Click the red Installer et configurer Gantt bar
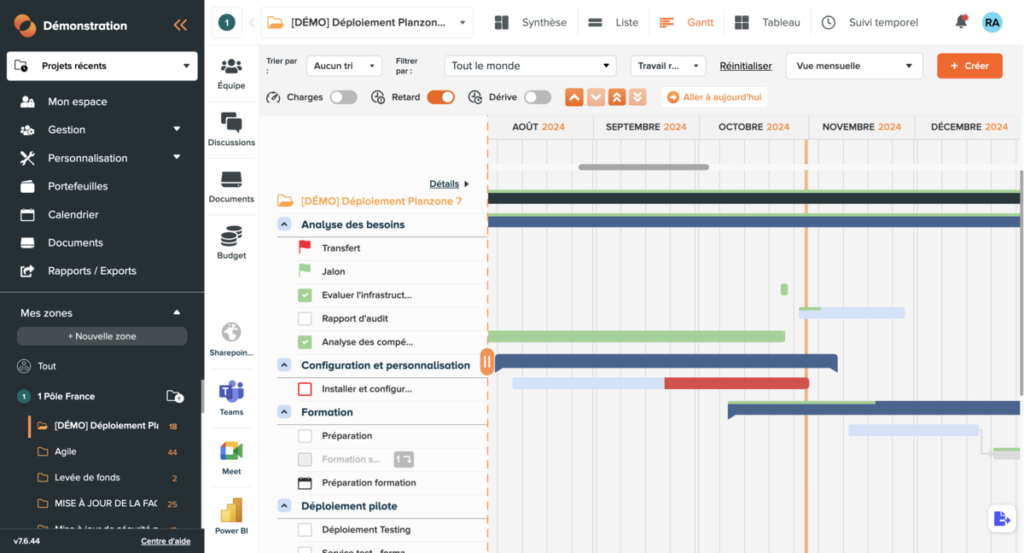The height and width of the screenshot is (553, 1024). [736, 383]
